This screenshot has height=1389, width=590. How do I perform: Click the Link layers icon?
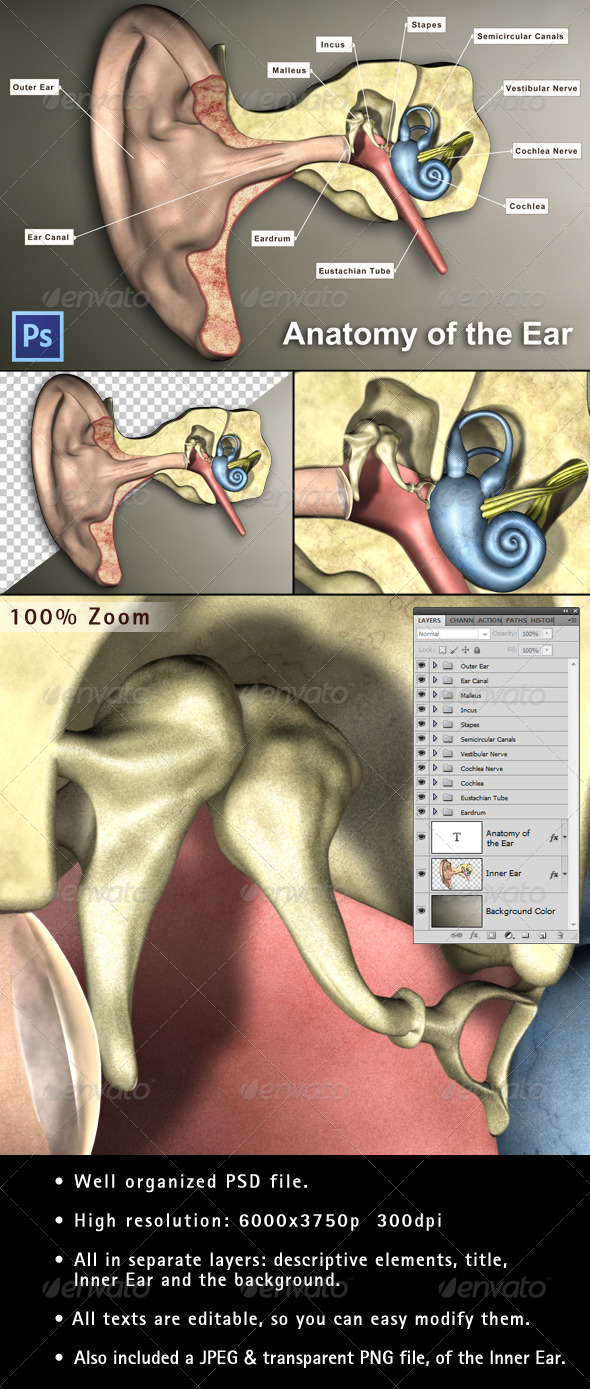[457, 935]
